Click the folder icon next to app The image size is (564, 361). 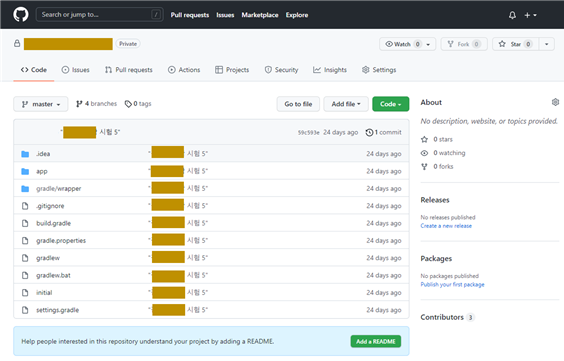coord(25,171)
